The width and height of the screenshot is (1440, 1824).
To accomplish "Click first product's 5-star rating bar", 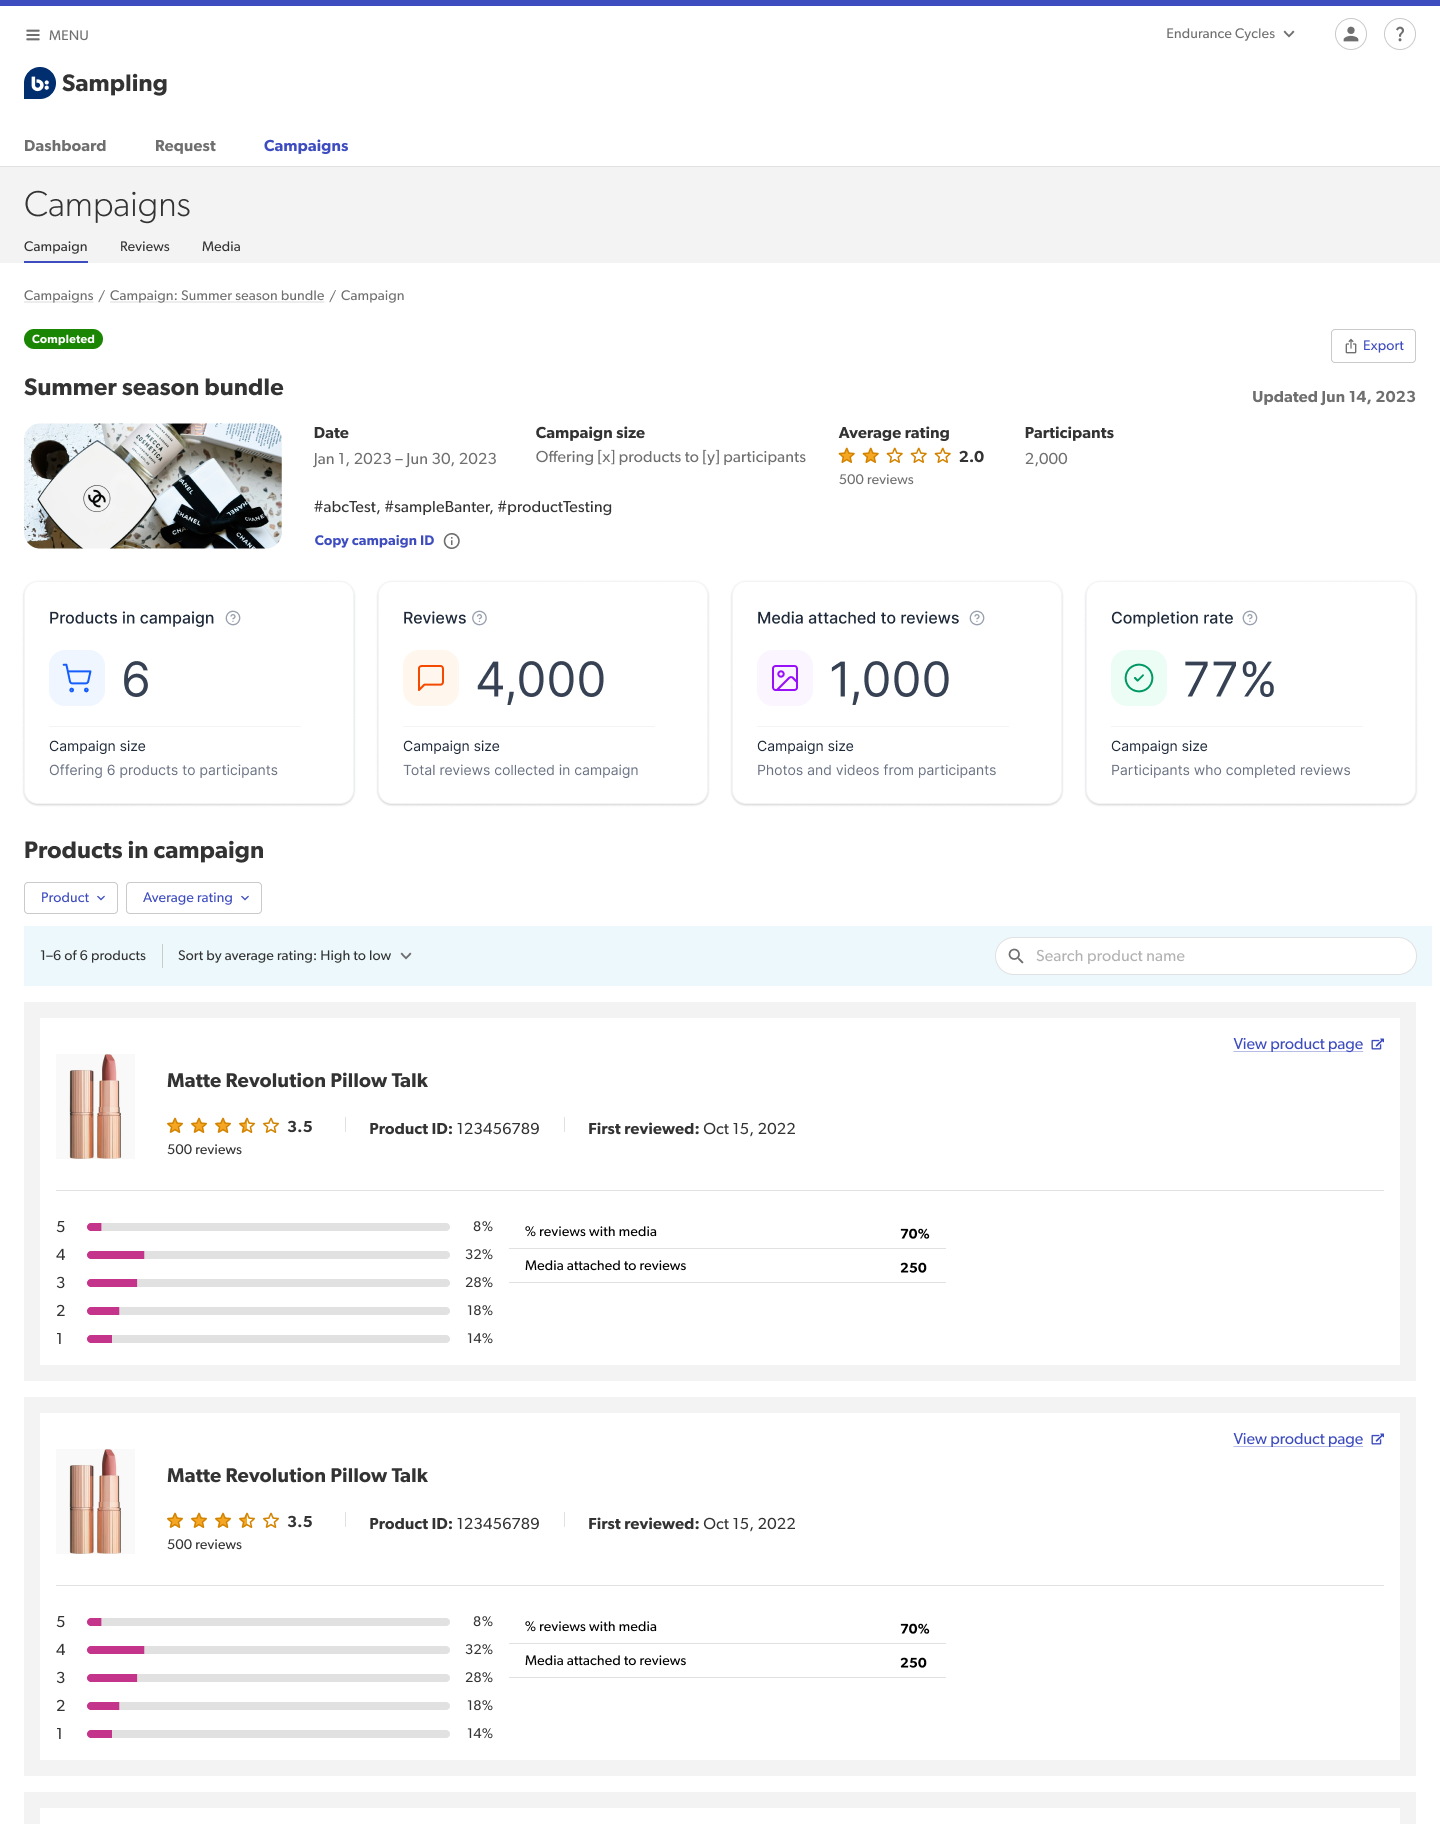I will [x=268, y=1227].
